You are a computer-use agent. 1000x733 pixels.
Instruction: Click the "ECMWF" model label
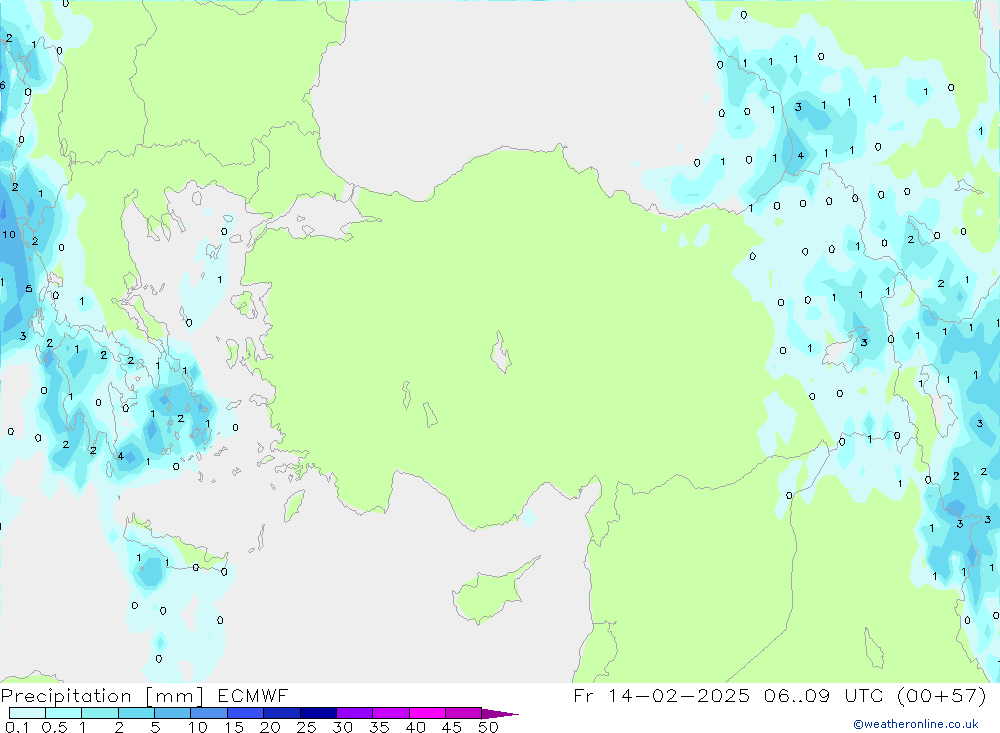coord(253,696)
